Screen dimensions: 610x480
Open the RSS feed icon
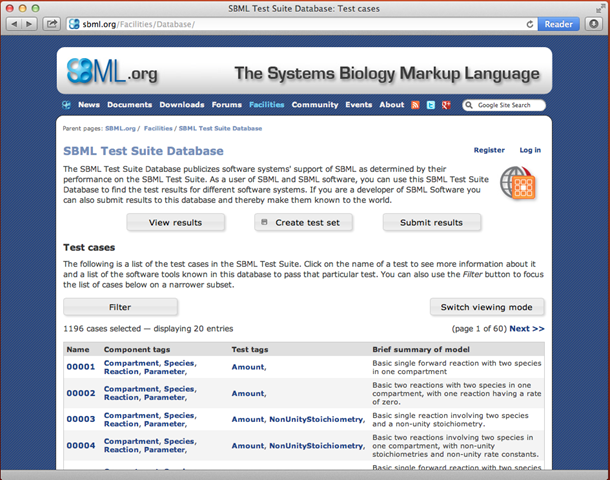pos(415,105)
